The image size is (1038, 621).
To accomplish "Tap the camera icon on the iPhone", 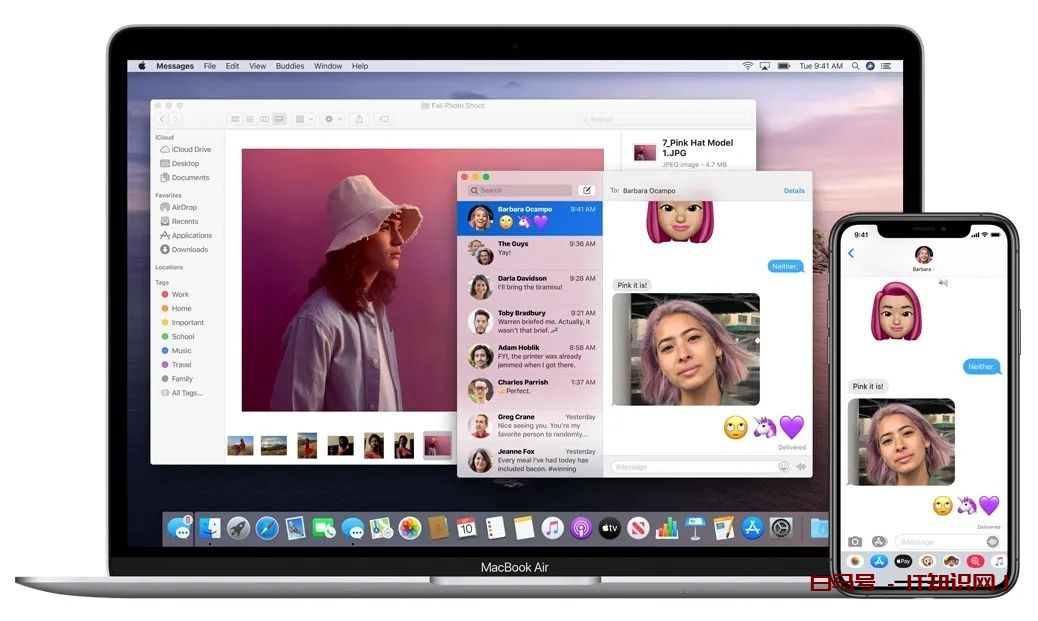I will pyautogui.click(x=855, y=541).
